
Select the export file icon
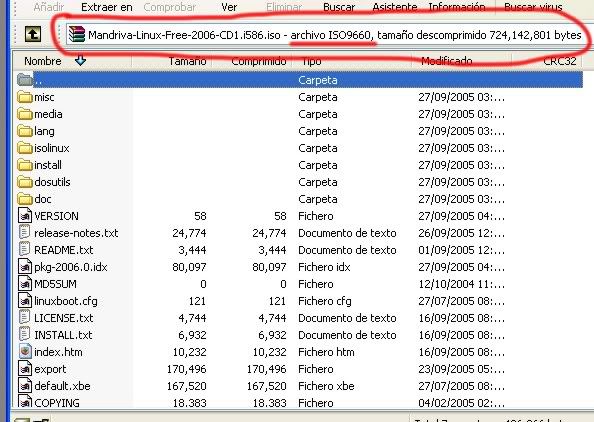pos(25,369)
